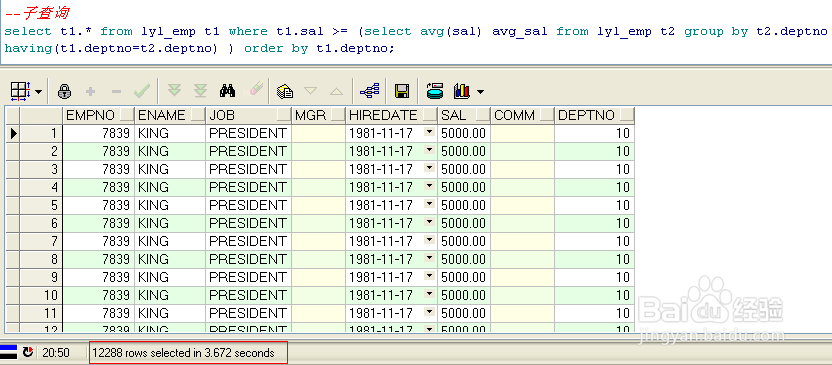Click the linked query tree icon
The height and width of the screenshot is (365, 832).
[369, 91]
